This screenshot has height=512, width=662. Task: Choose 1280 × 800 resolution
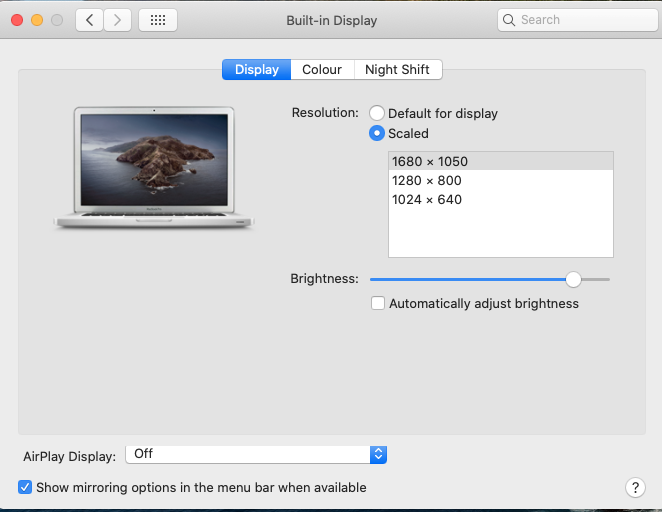(501, 180)
